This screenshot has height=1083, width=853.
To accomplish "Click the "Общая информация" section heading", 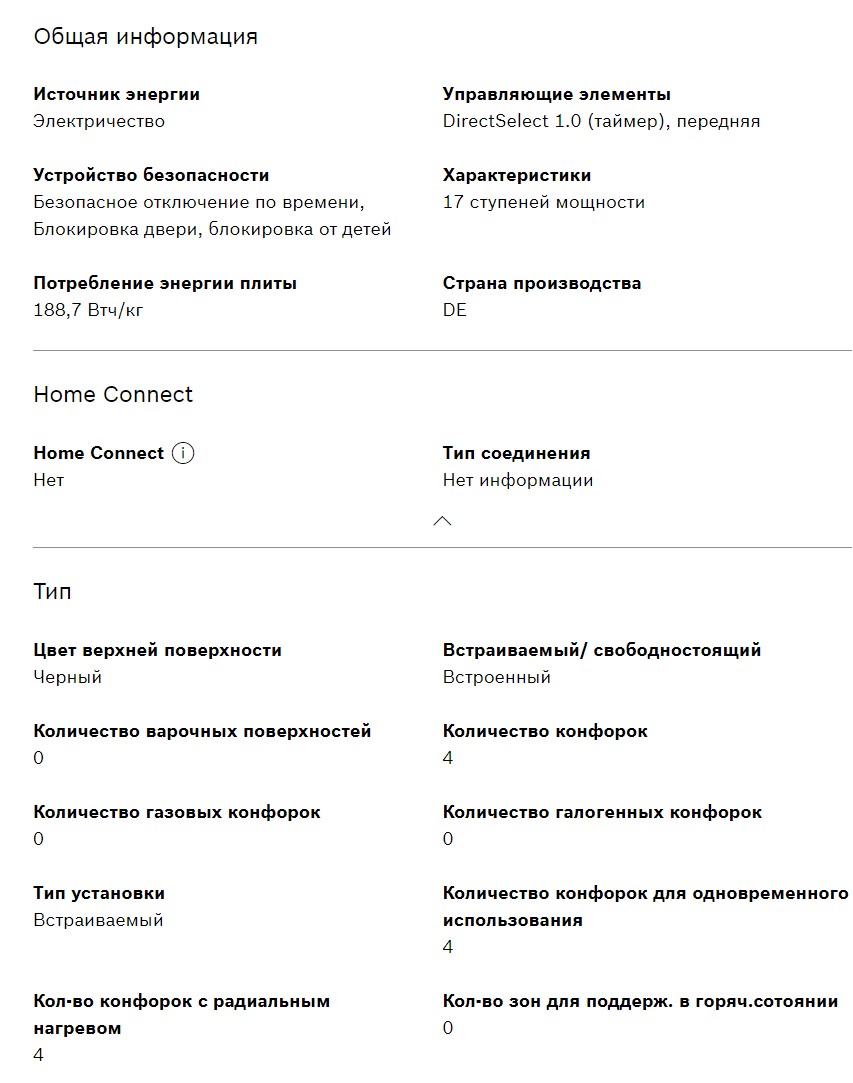I will point(145,37).
